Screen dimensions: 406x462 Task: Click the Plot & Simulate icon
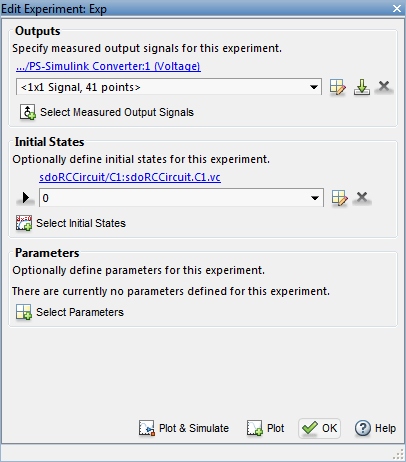pyautogui.click(x=147, y=428)
